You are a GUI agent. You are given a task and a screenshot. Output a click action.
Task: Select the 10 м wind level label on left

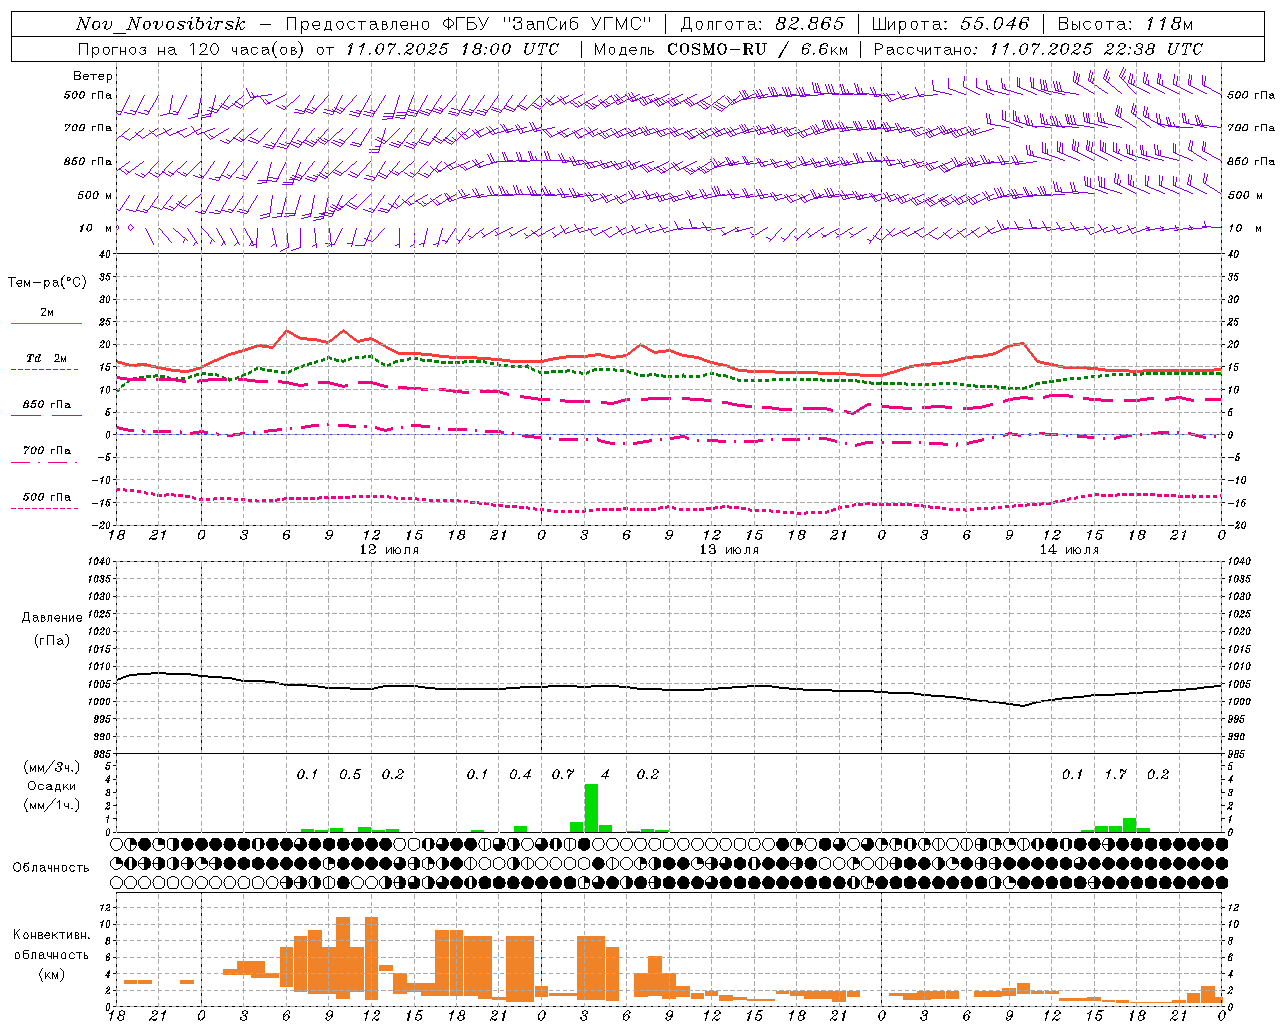tap(96, 228)
